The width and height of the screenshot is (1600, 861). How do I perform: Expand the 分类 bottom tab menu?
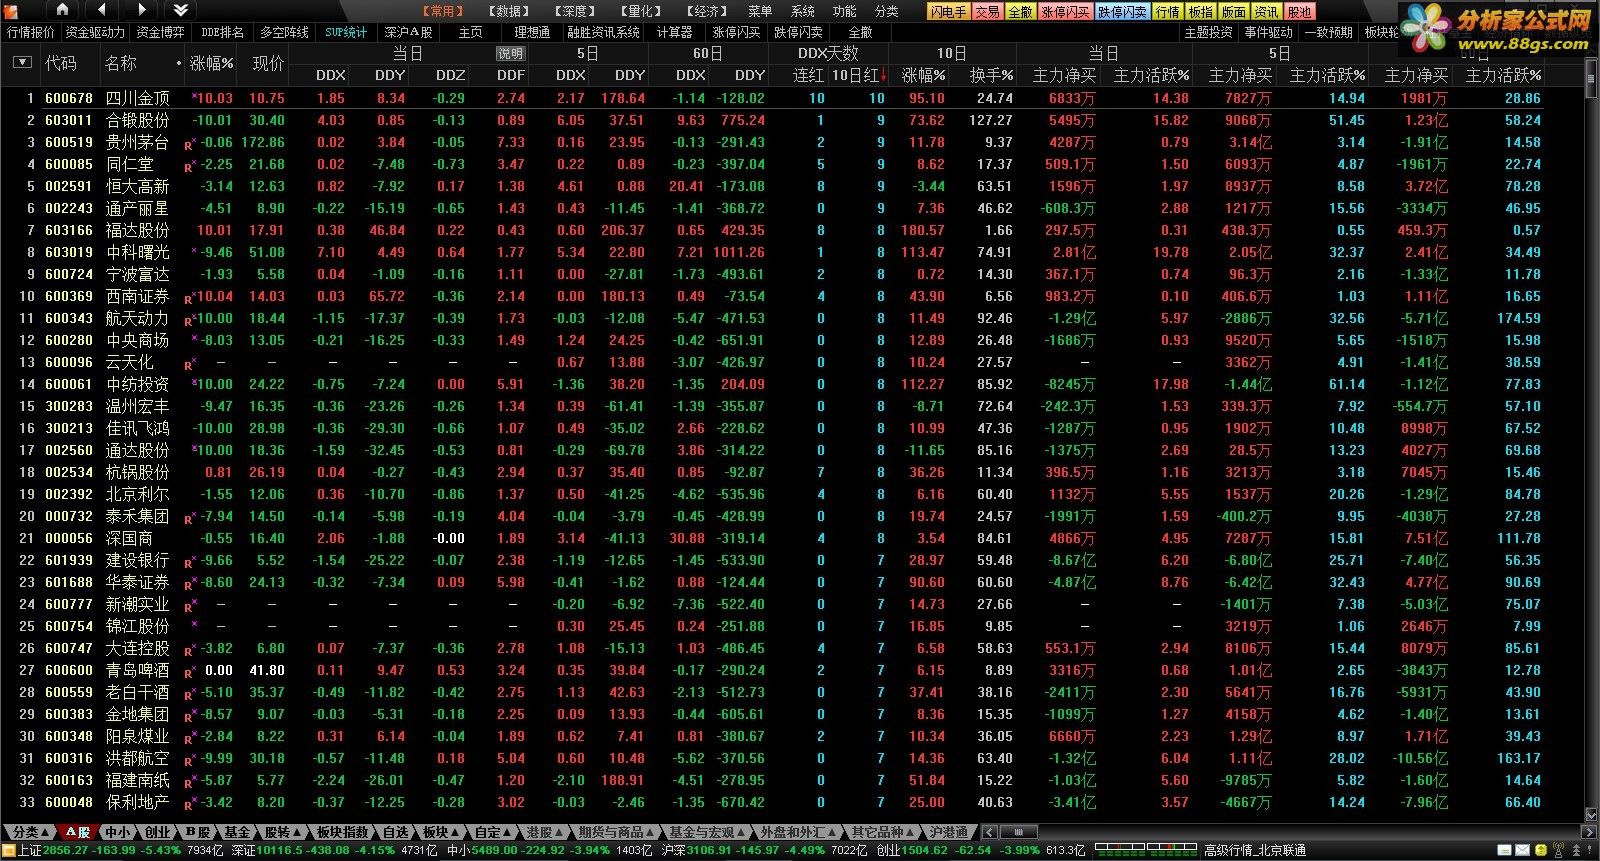30,832
